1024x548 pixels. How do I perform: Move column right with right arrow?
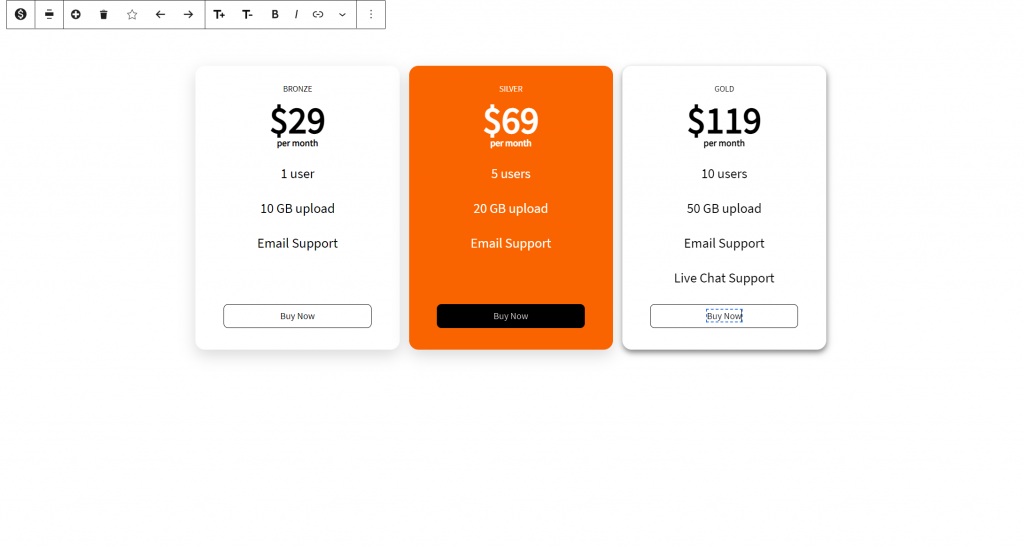(188, 14)
